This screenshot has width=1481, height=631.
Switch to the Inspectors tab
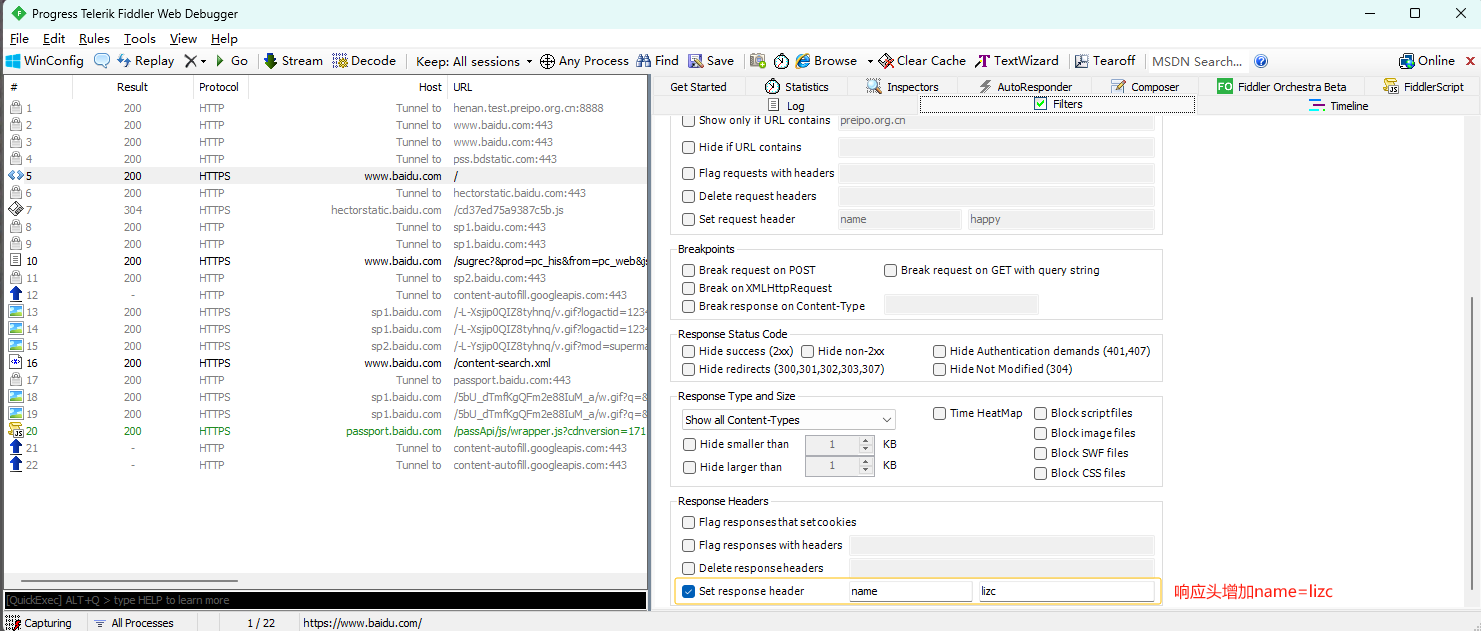(902, 87)
